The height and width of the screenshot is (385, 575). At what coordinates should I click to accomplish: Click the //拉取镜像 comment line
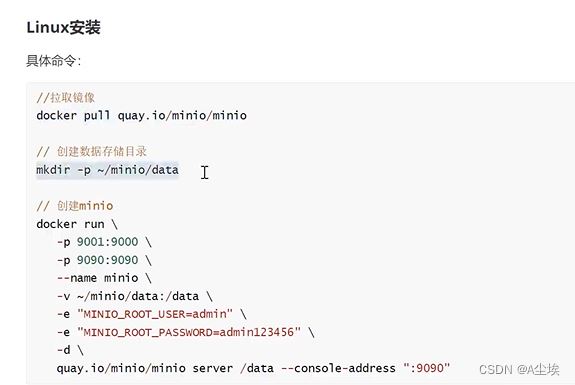click(66, 98)
